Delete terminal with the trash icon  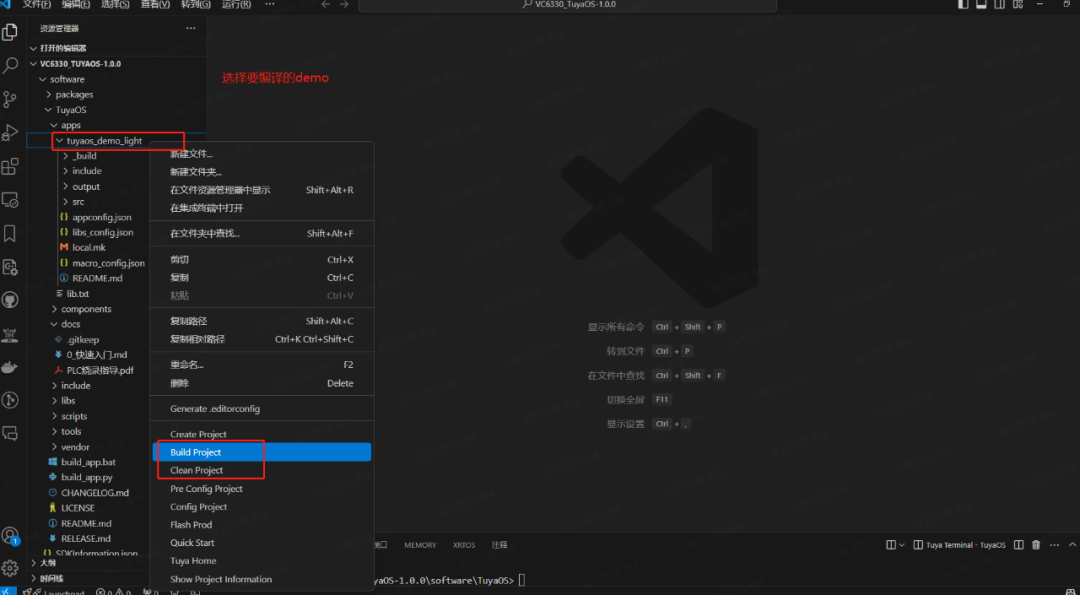[1036, 545]
